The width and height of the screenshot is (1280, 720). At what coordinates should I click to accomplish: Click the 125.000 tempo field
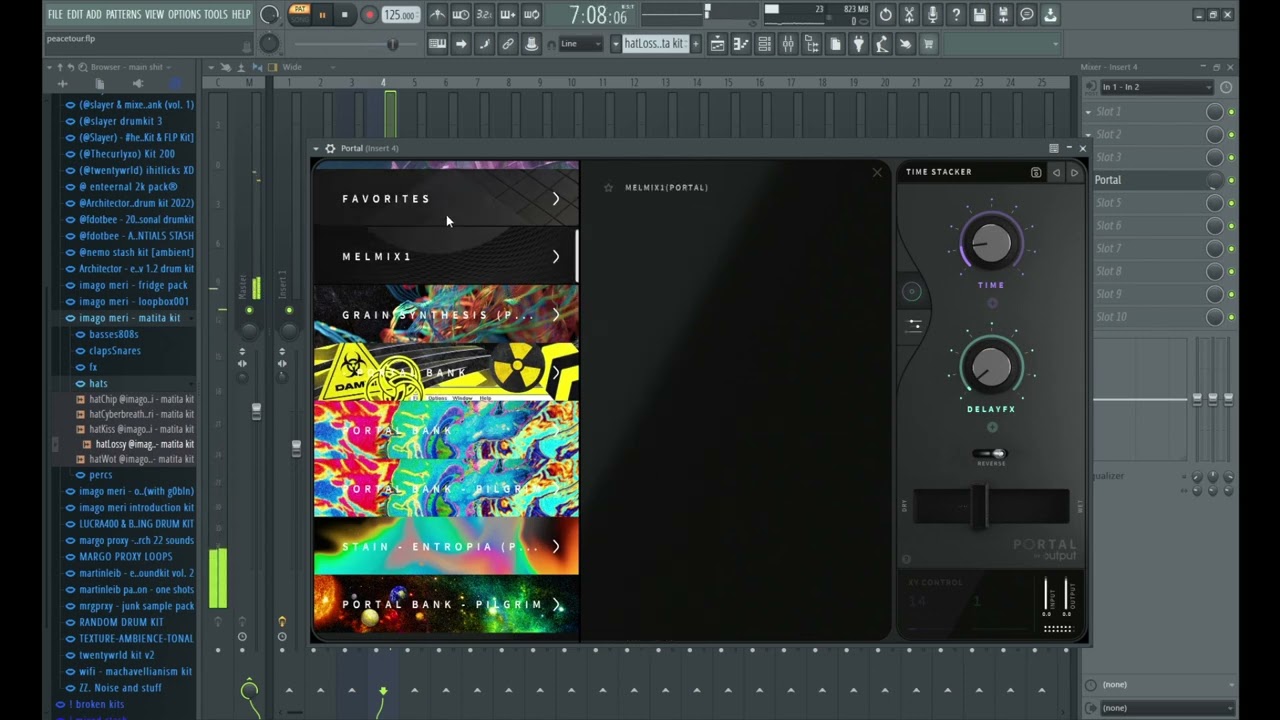tap(400, 15)
